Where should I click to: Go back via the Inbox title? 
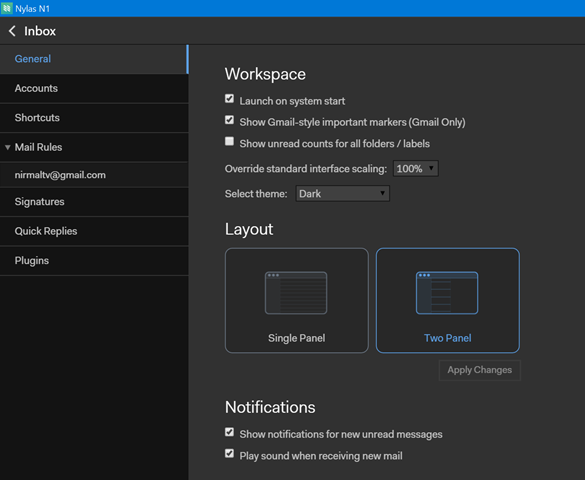(x=40, y=31)
